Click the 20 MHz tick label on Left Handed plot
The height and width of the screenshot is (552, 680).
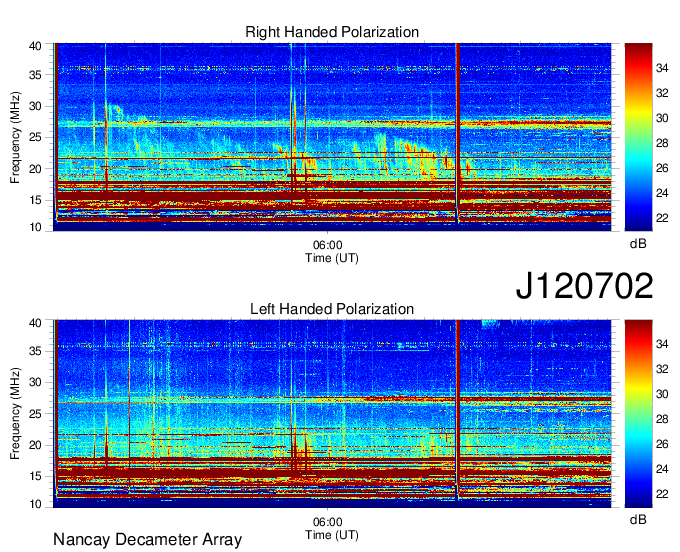coord(35,445)
